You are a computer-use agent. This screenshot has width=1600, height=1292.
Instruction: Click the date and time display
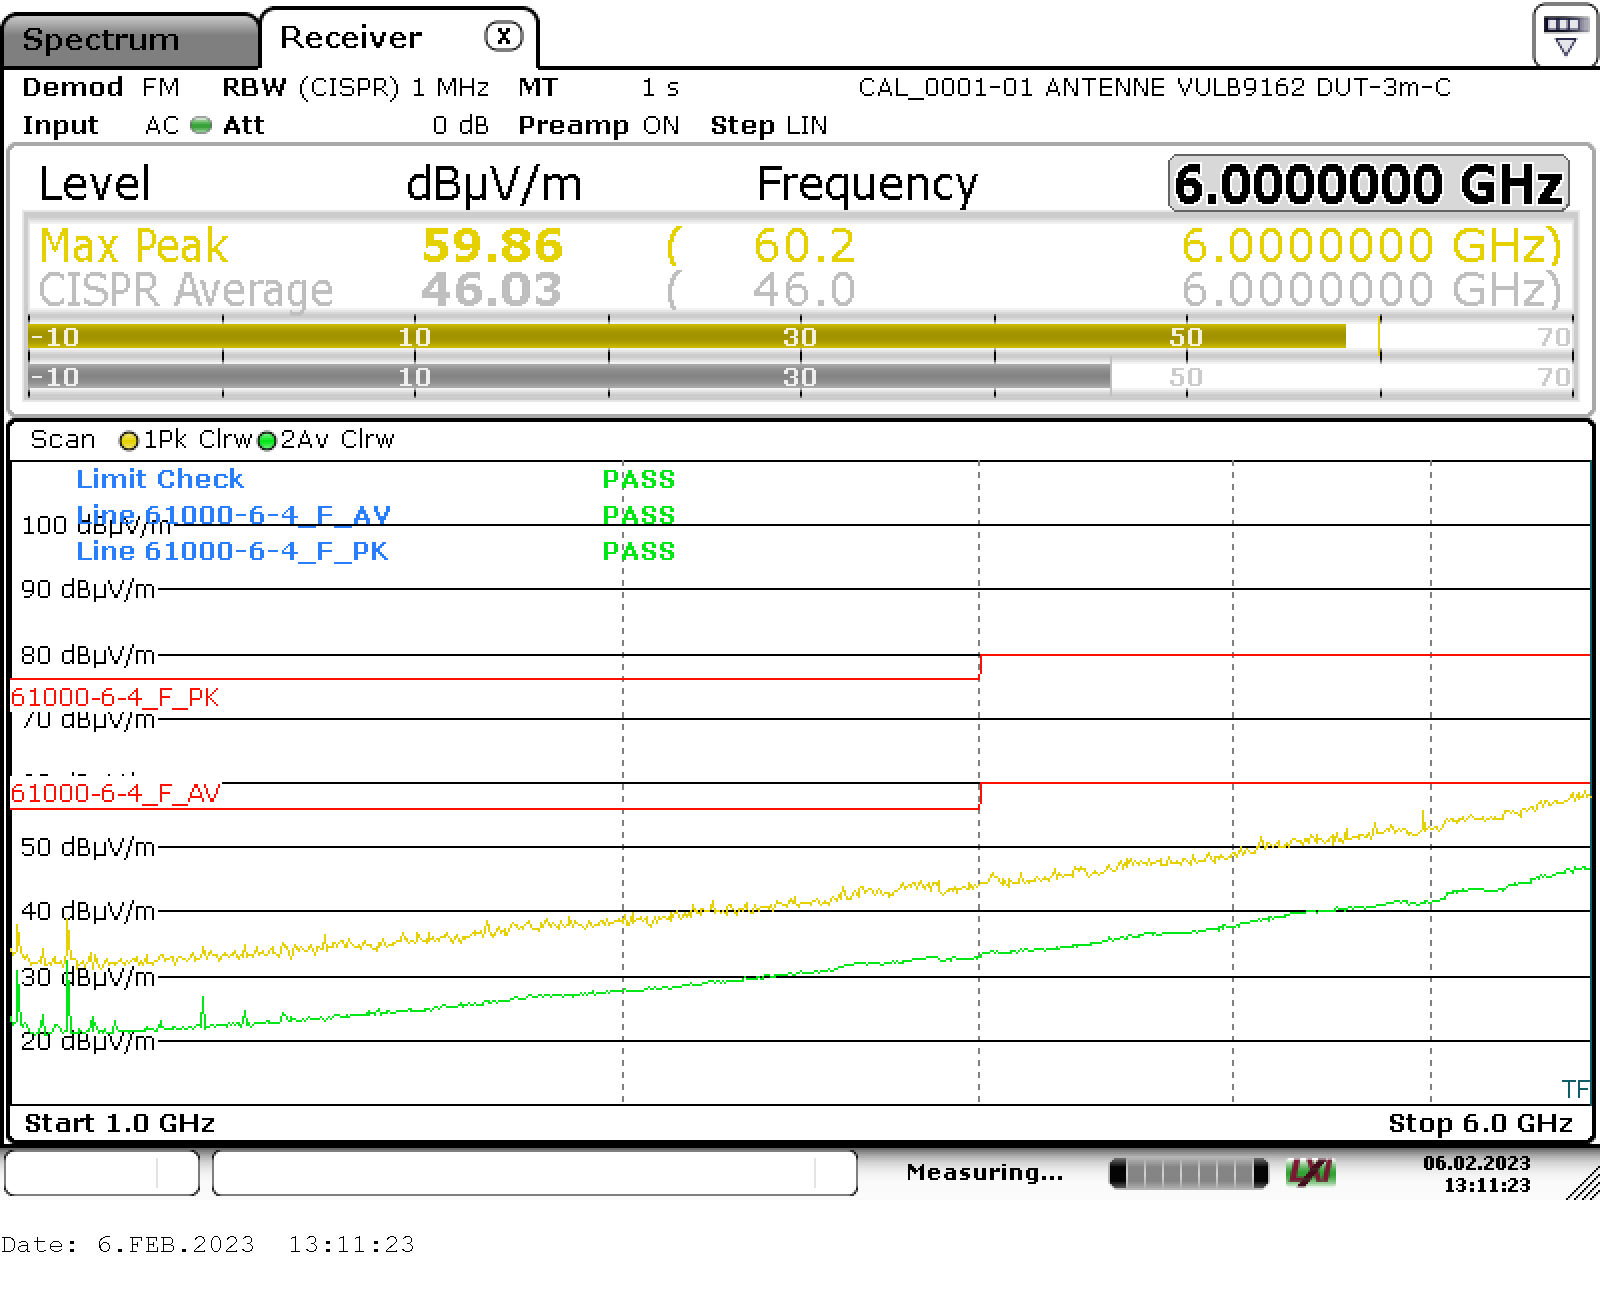pyautogui.click(x=1477, y=1174)
